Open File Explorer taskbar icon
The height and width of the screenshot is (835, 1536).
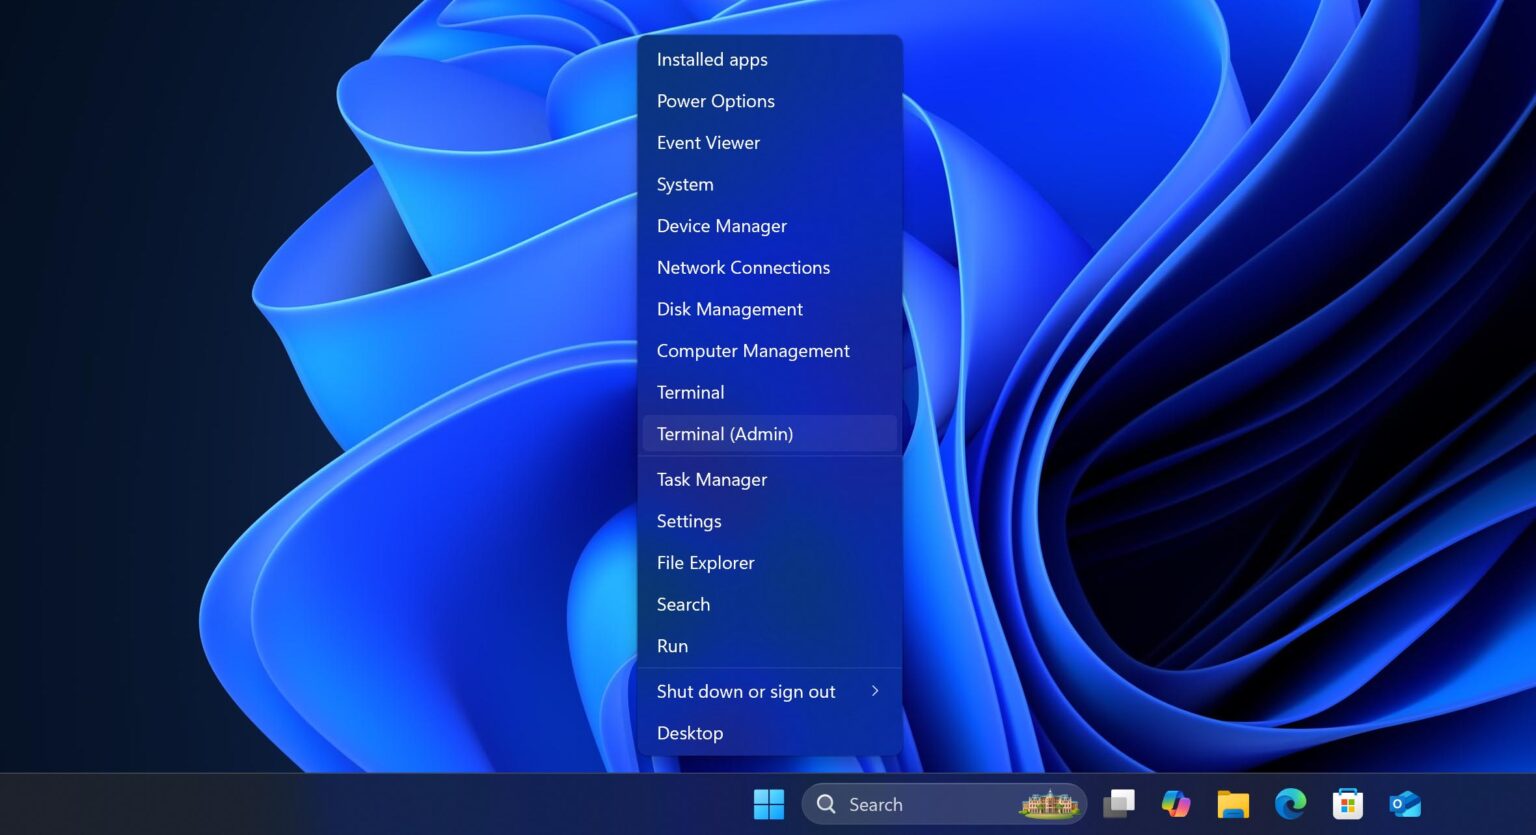tap(1233, 804)
